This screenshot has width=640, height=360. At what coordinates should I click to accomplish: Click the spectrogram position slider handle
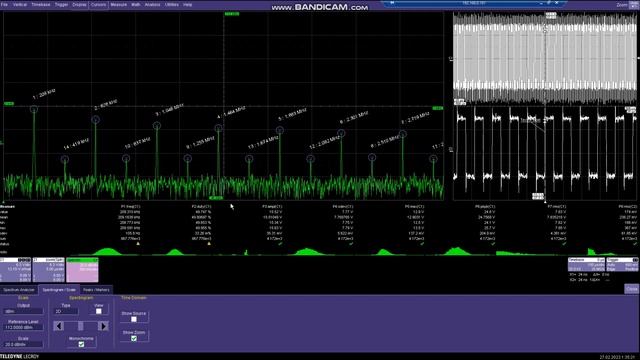click(x=81, y=326)
